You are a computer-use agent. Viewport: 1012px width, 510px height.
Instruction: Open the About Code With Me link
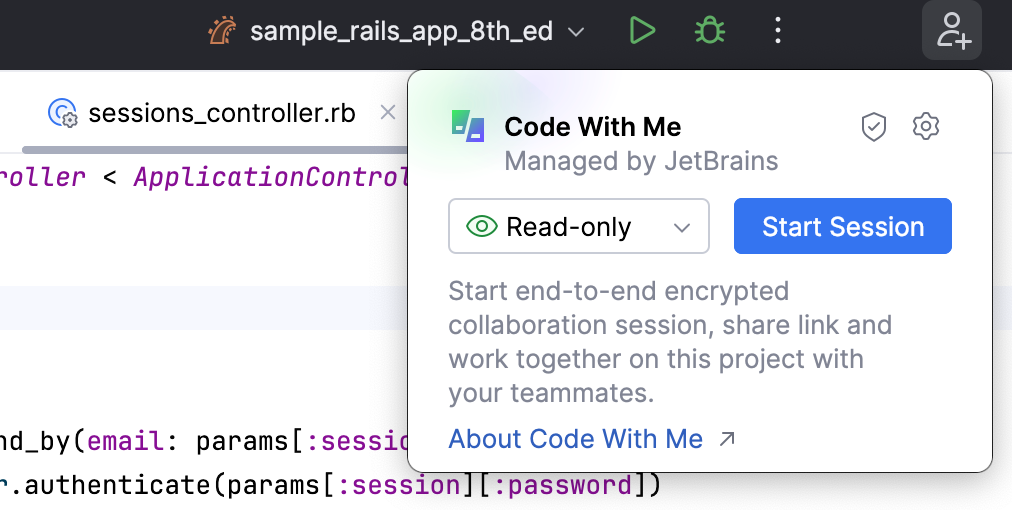(575, 439)
